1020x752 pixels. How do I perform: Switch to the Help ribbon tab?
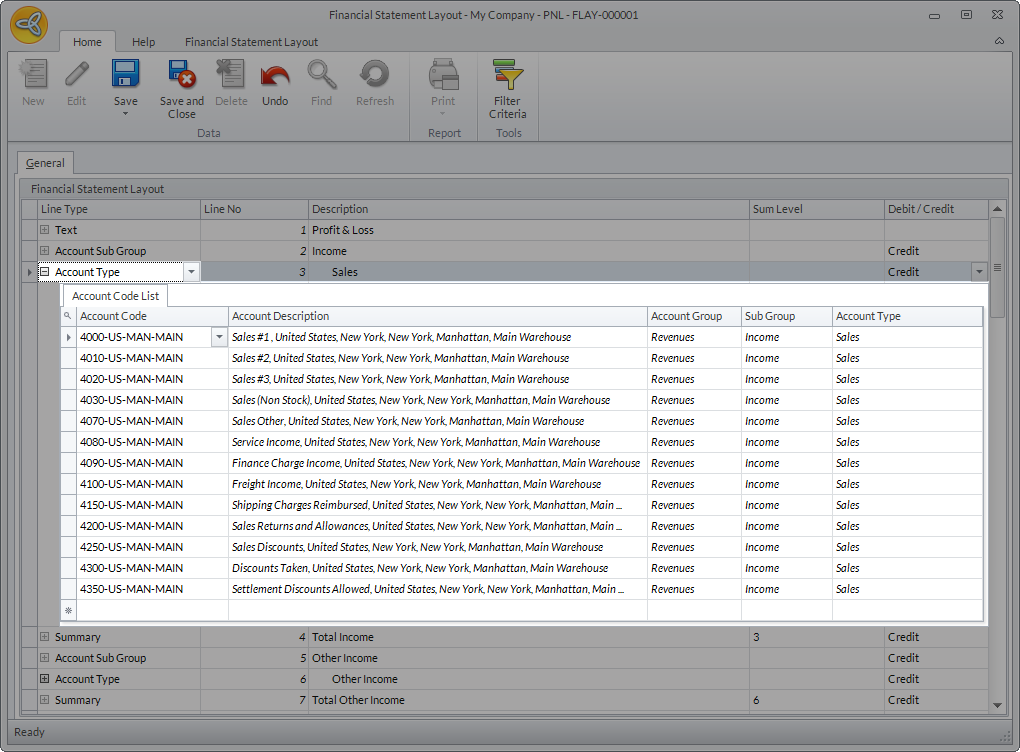tap(144, 42)
